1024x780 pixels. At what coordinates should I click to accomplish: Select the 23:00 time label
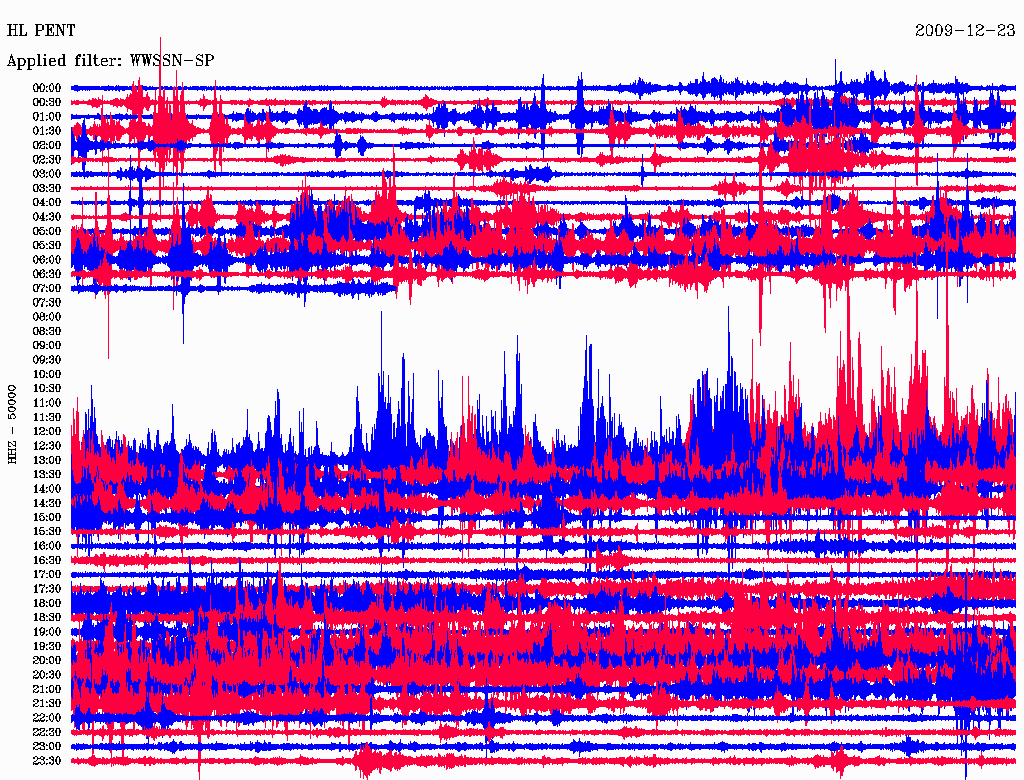tap(47, 746)
